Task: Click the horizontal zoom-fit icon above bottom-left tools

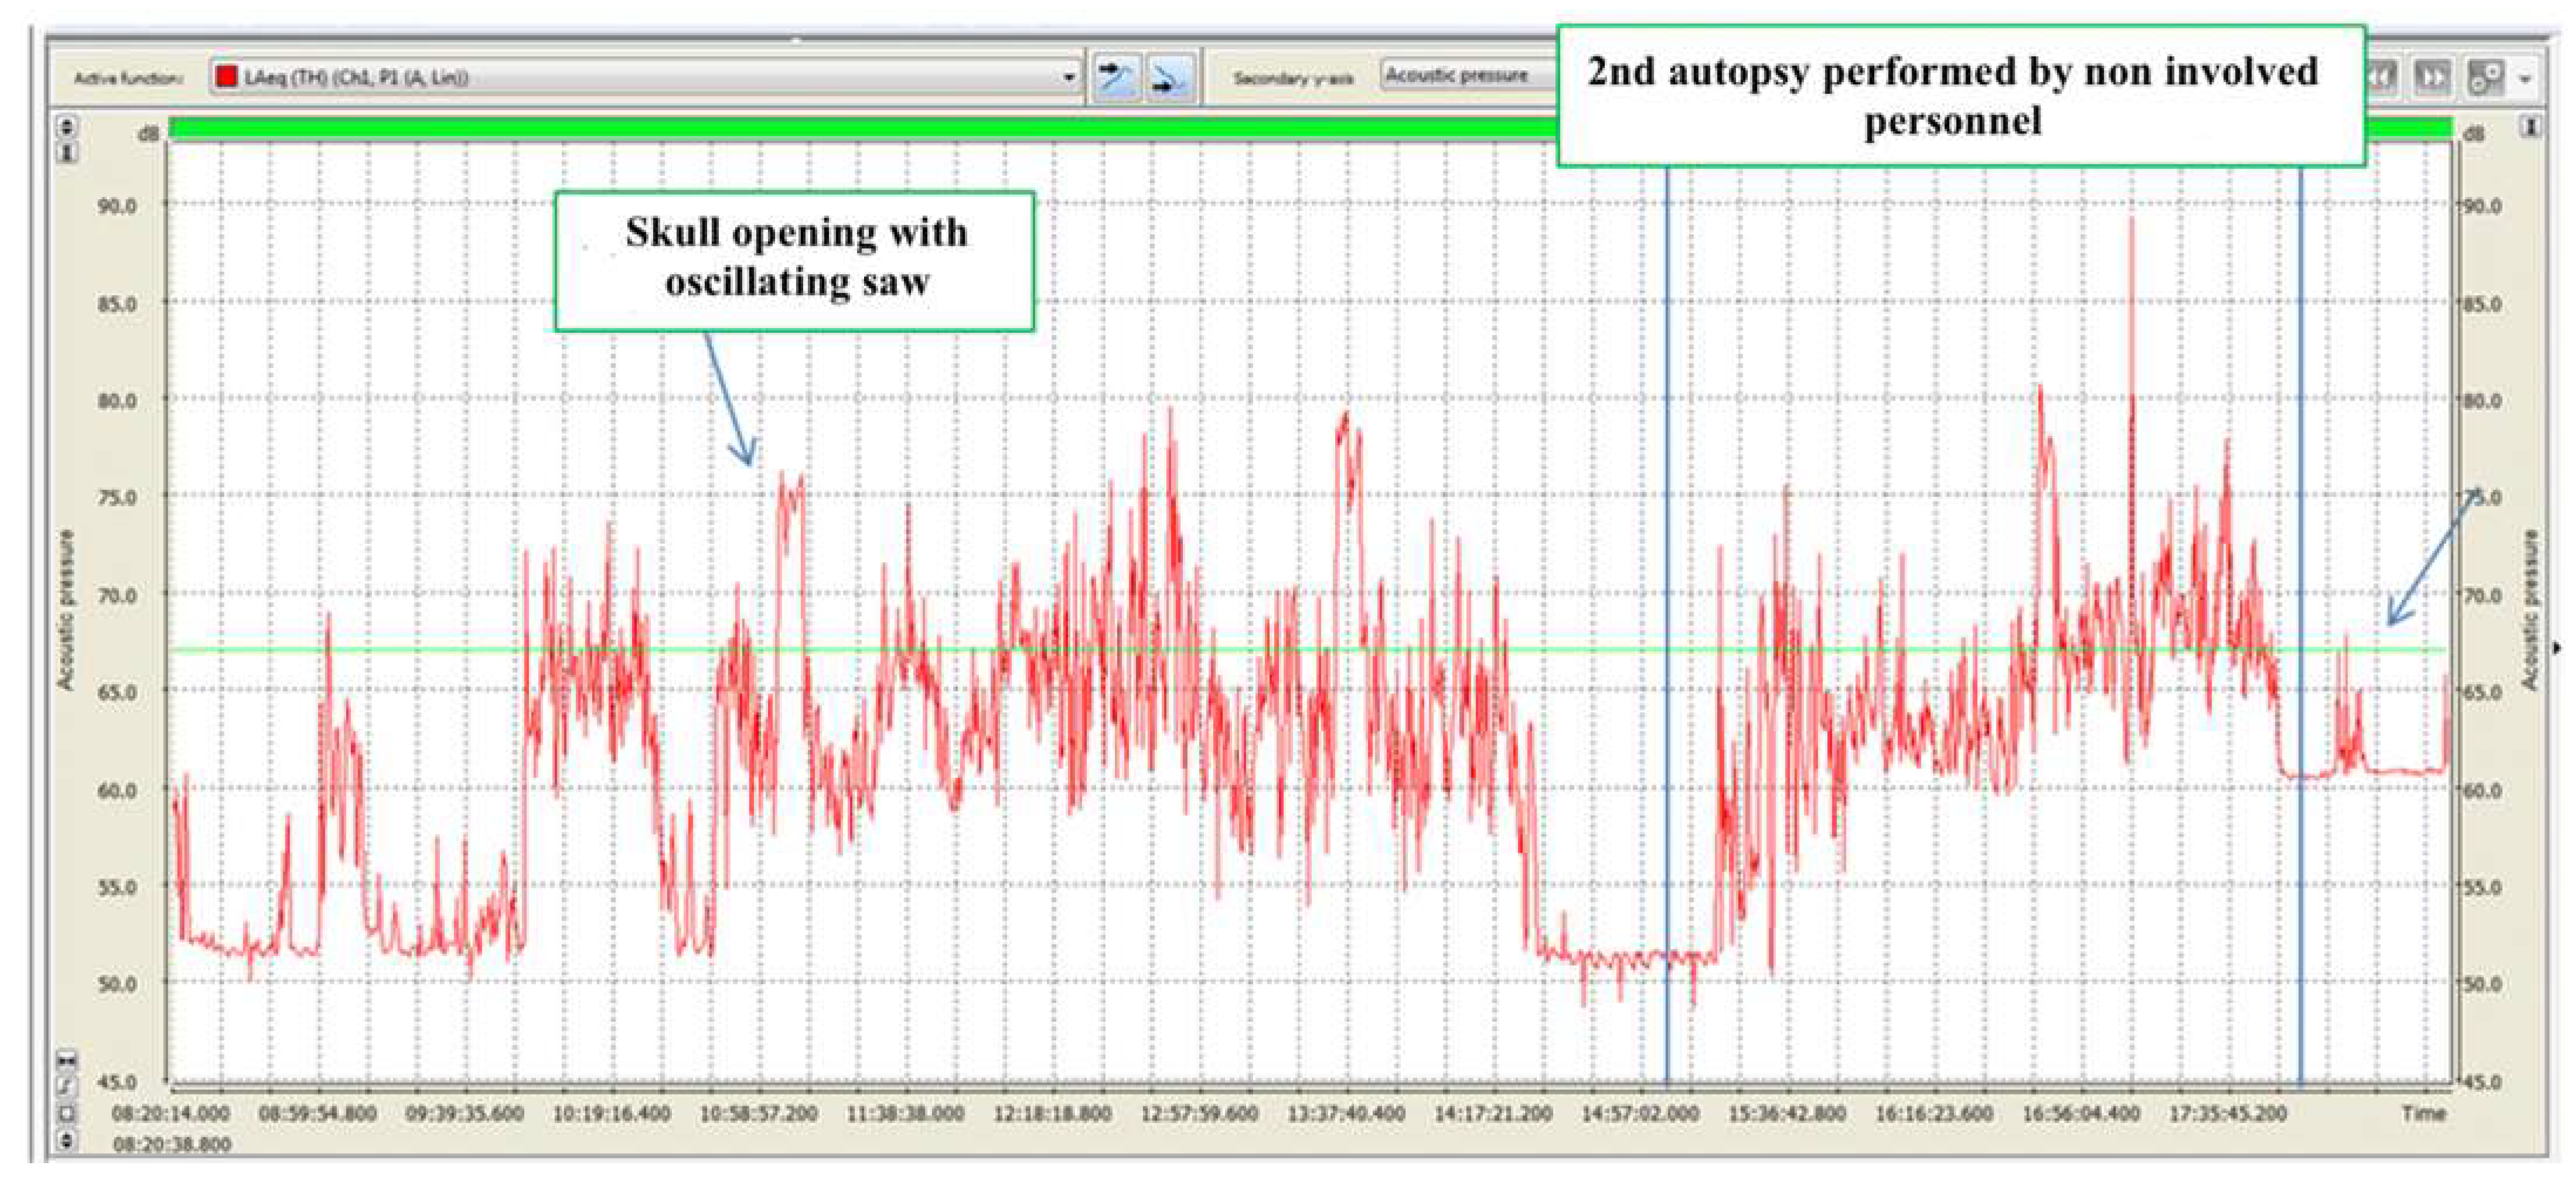Action: pos(66,1059)
